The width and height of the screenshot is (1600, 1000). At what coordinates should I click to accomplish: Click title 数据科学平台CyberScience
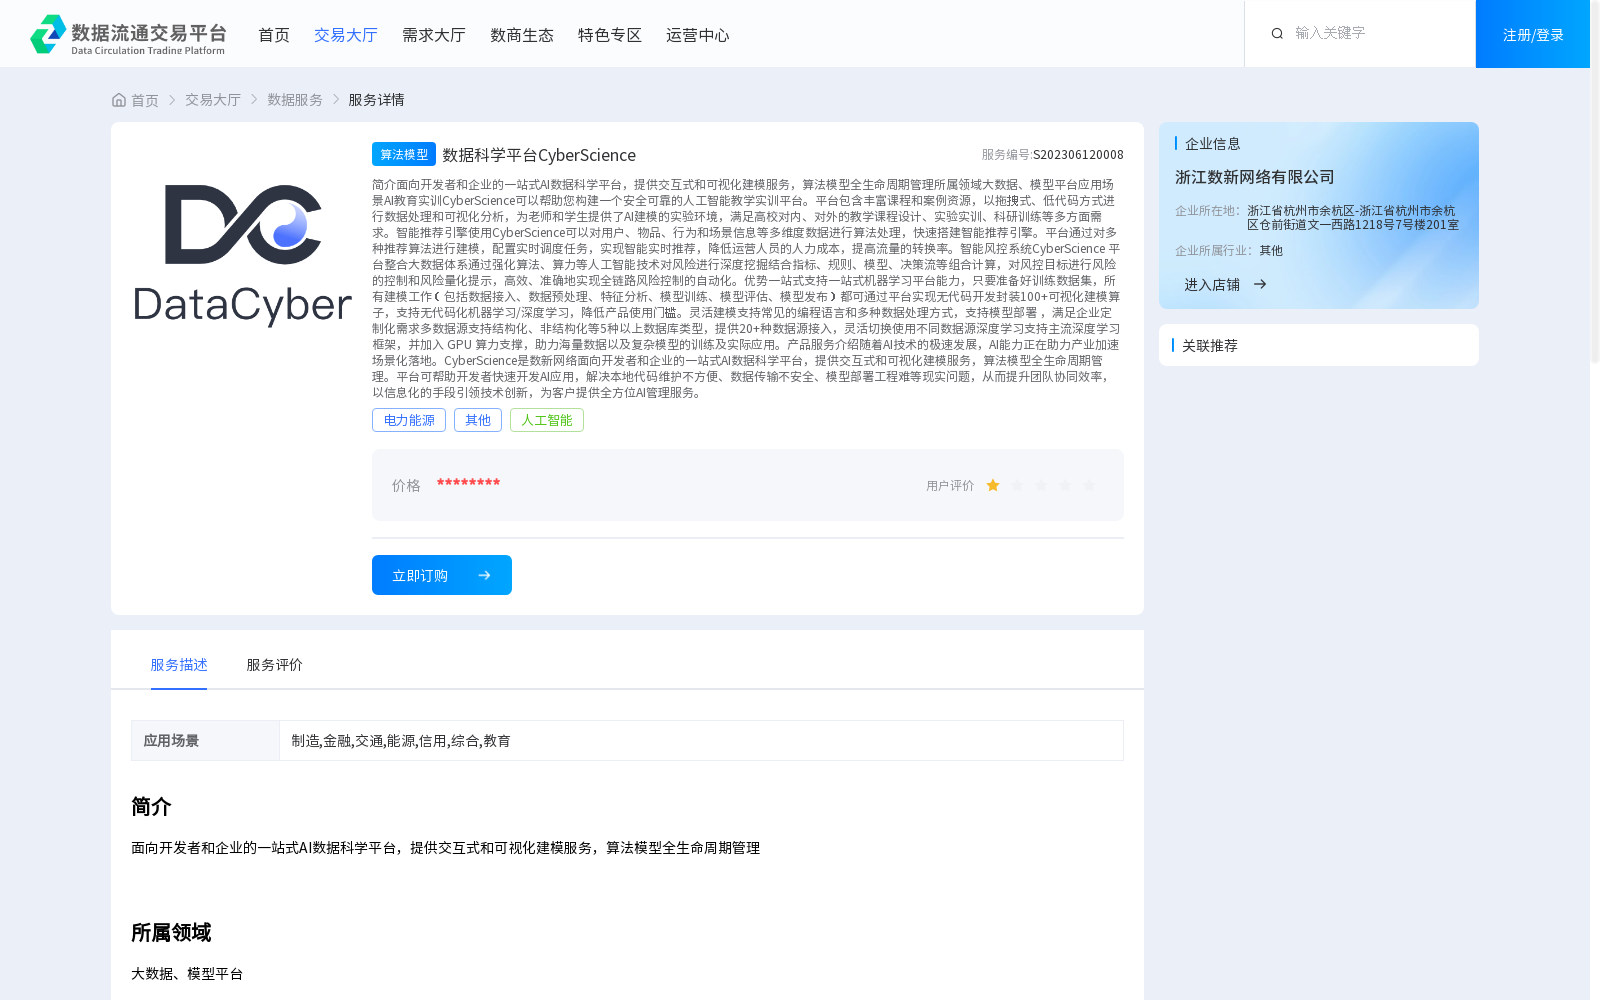click(539, 155)
